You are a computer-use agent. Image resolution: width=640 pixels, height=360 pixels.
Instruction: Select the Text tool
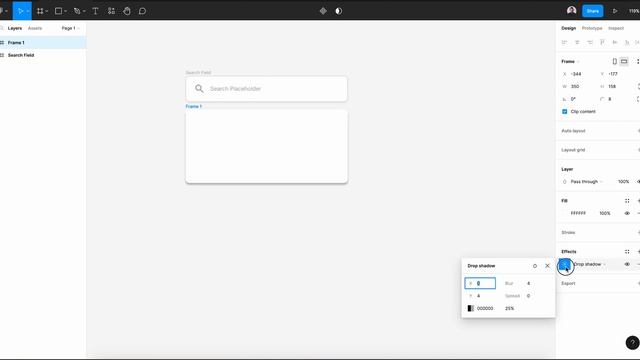95,11
